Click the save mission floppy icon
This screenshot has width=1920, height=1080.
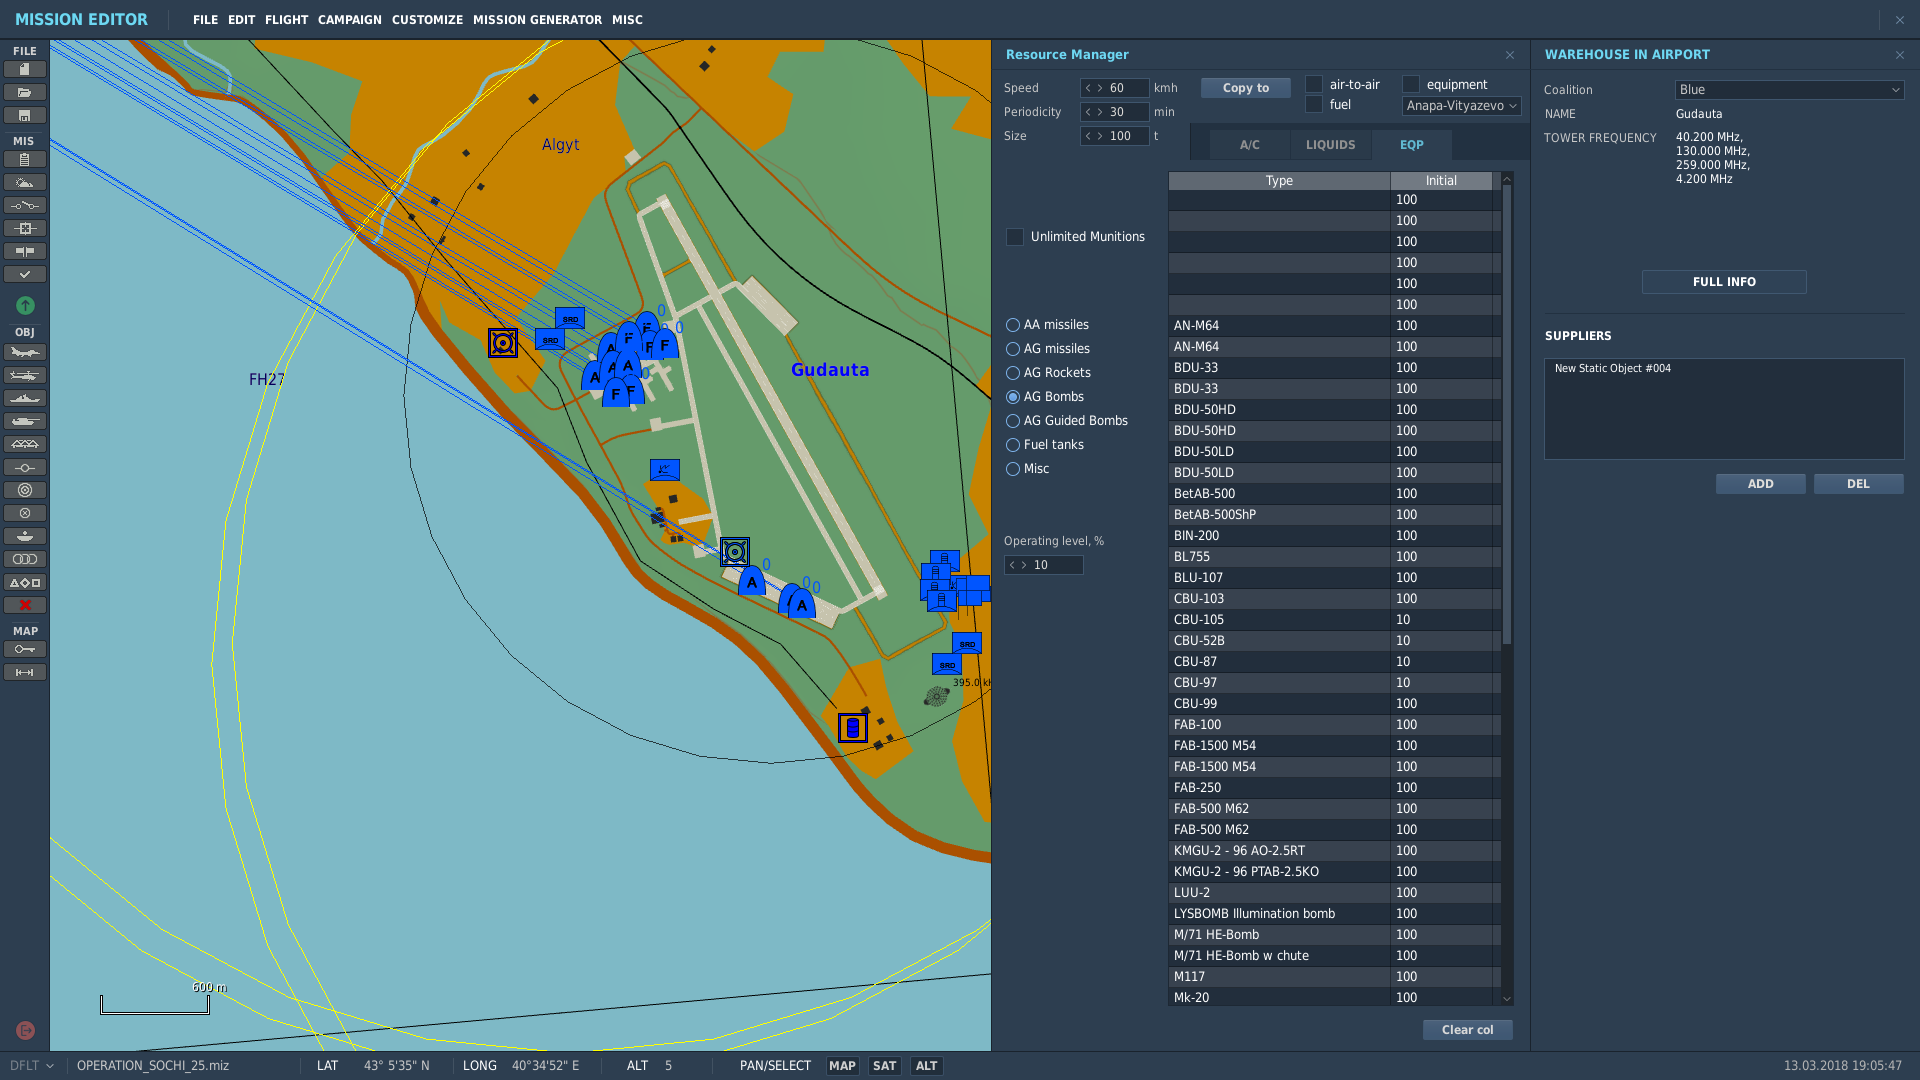[25, 115]
